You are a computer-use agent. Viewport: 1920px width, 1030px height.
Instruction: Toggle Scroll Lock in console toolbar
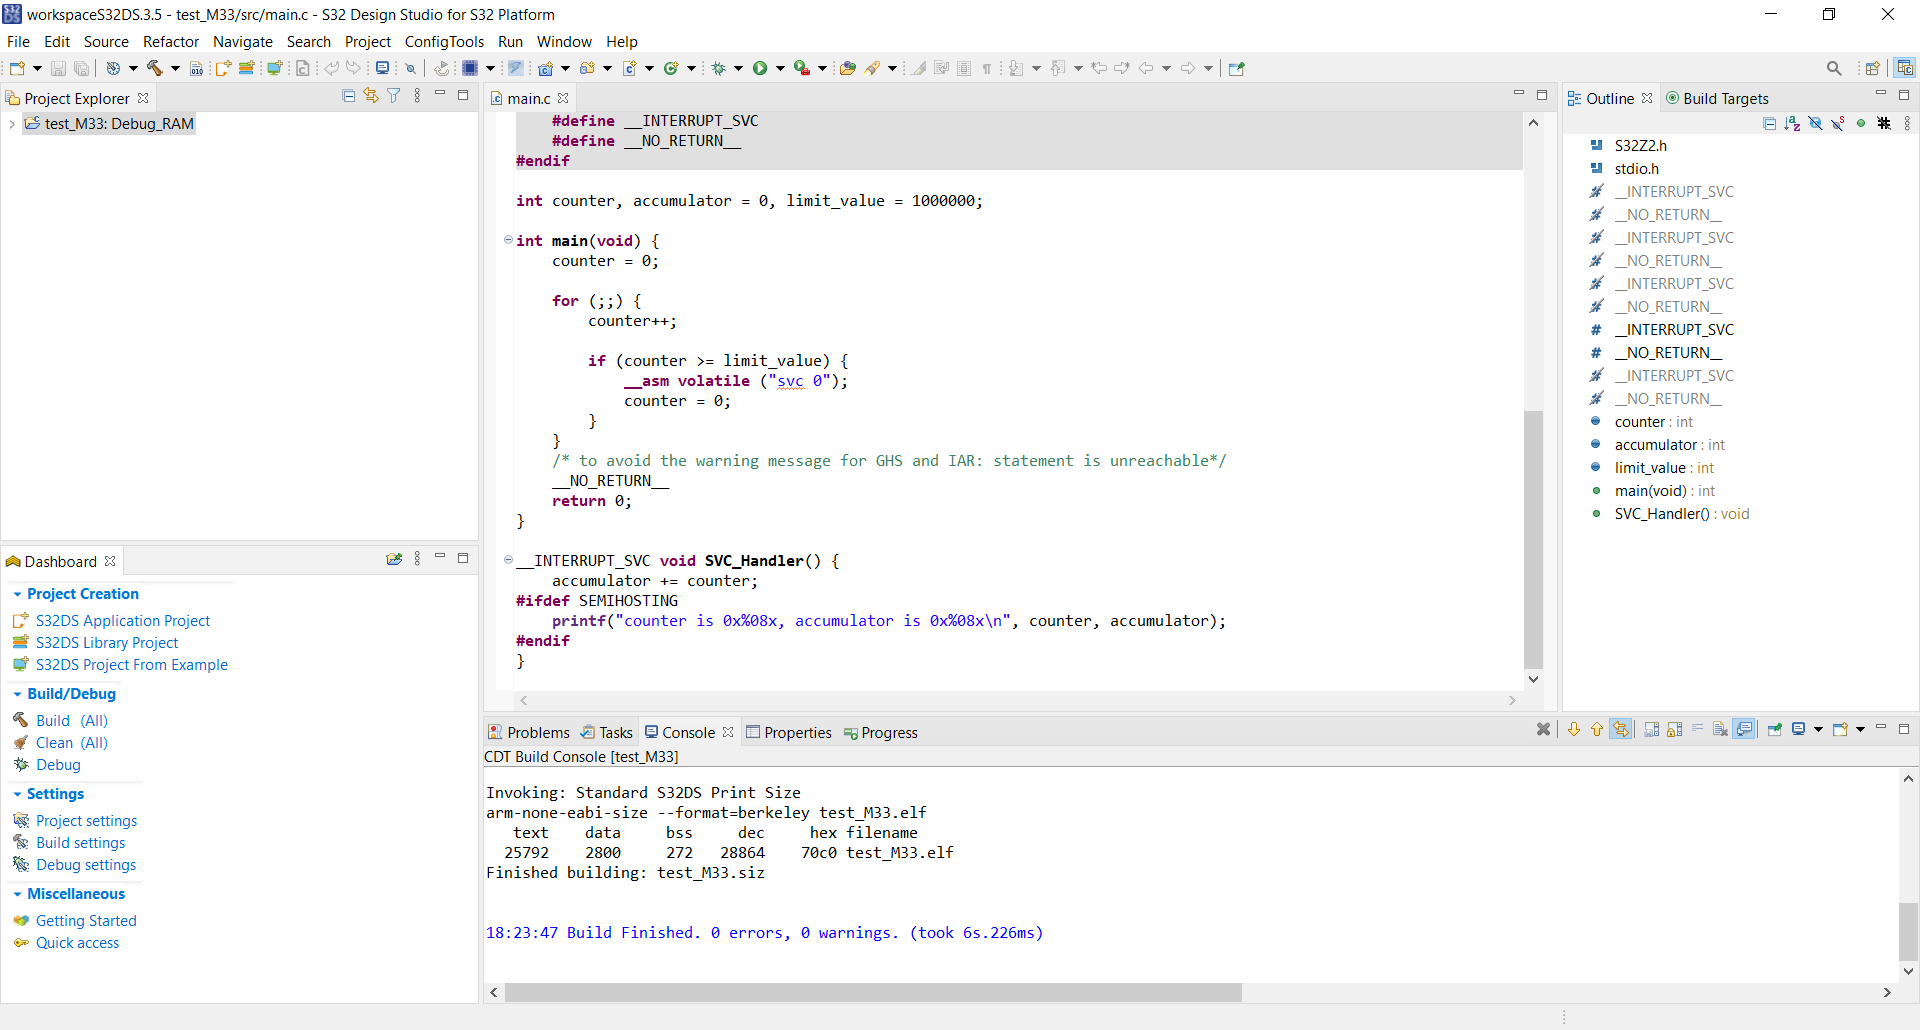[x=1675, y=729]
